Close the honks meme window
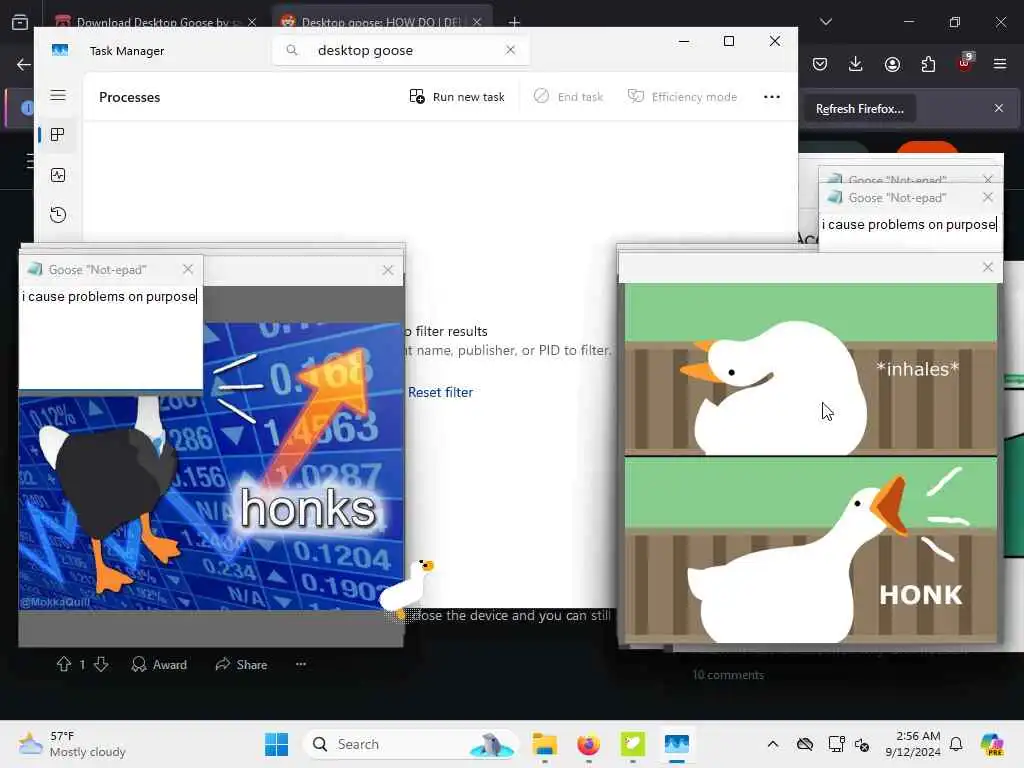Viewport: 1024px width, 768px height. [388, 270]
